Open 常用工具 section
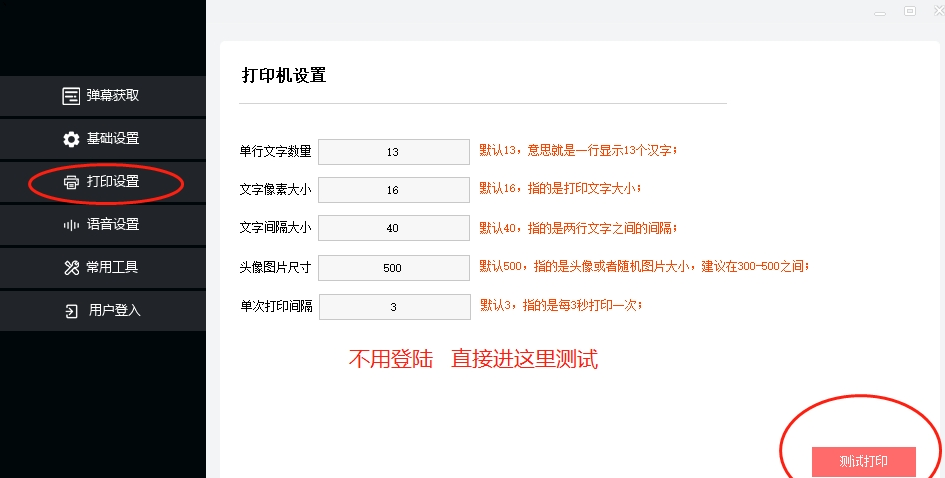945x478 pixels. point(112,268)
